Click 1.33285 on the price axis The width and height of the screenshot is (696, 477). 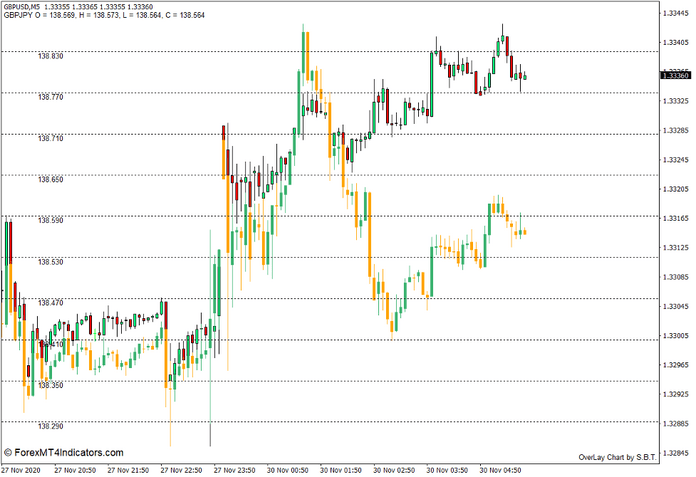click(676, 131)
